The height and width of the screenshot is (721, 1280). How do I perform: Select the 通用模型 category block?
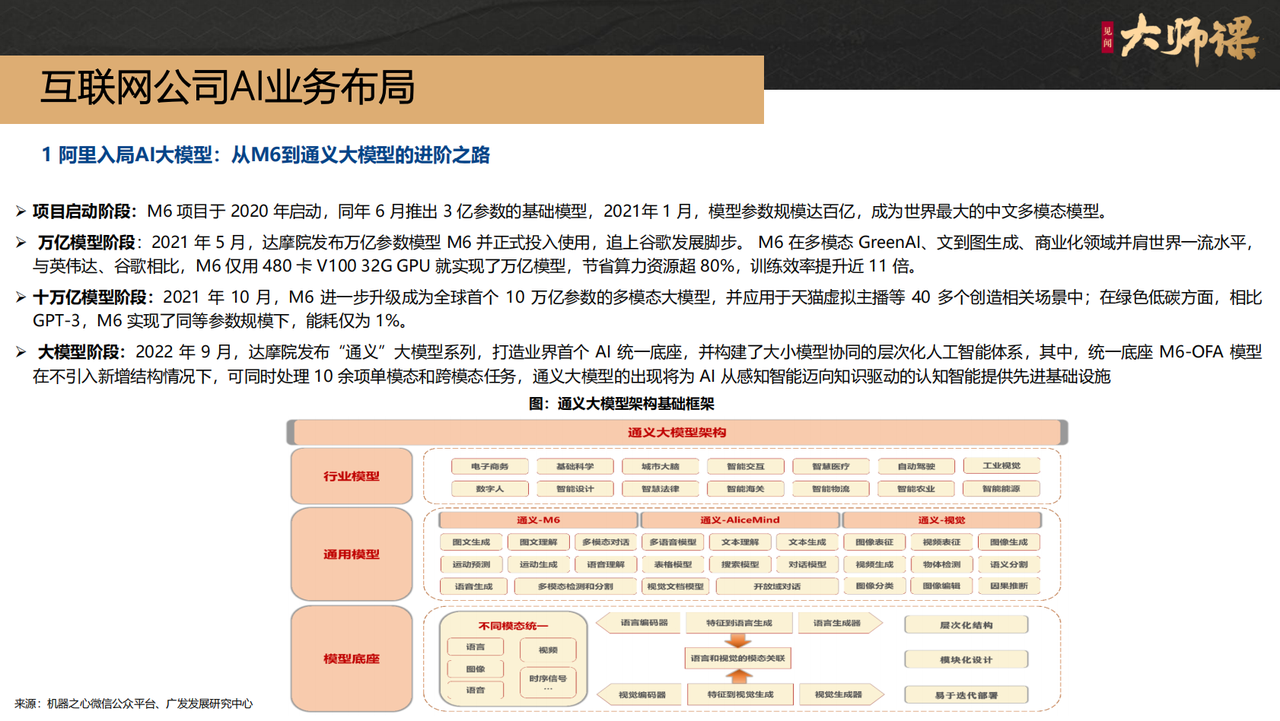[351, 554]
